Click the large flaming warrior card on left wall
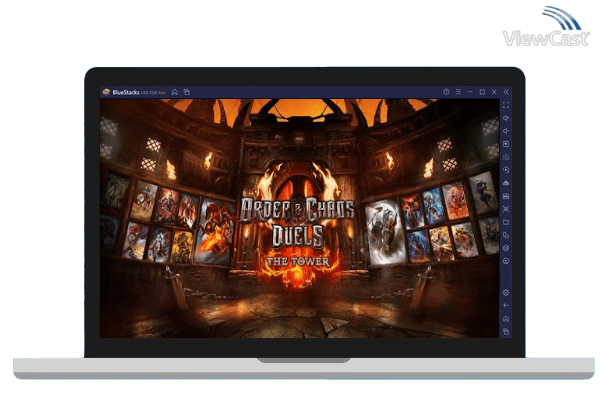This screenshot has height=414, width=602. (x=215, y=232)
